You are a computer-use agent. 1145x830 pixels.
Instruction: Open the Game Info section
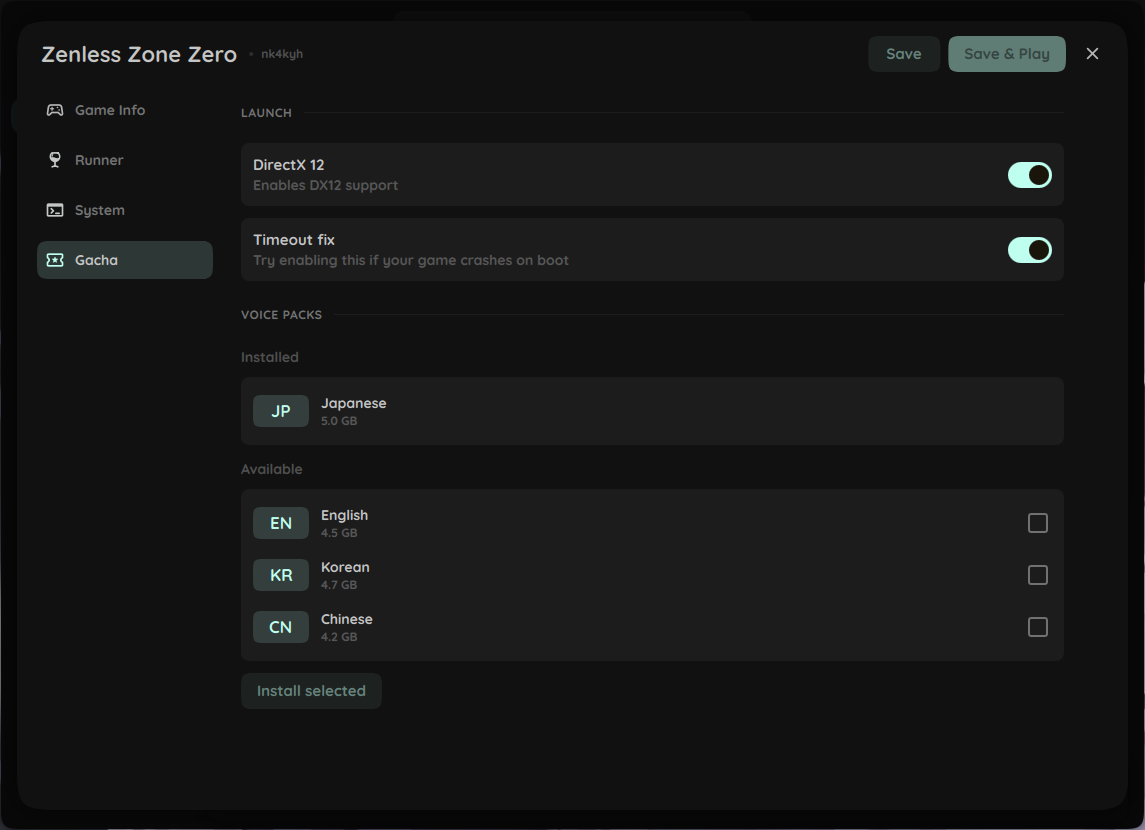(125, 110)
